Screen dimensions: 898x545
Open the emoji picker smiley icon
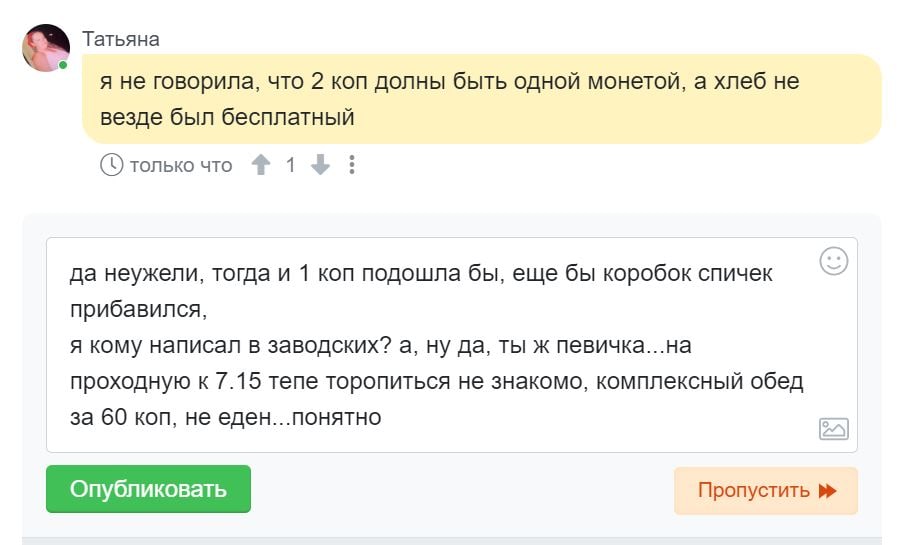point(834,262)
